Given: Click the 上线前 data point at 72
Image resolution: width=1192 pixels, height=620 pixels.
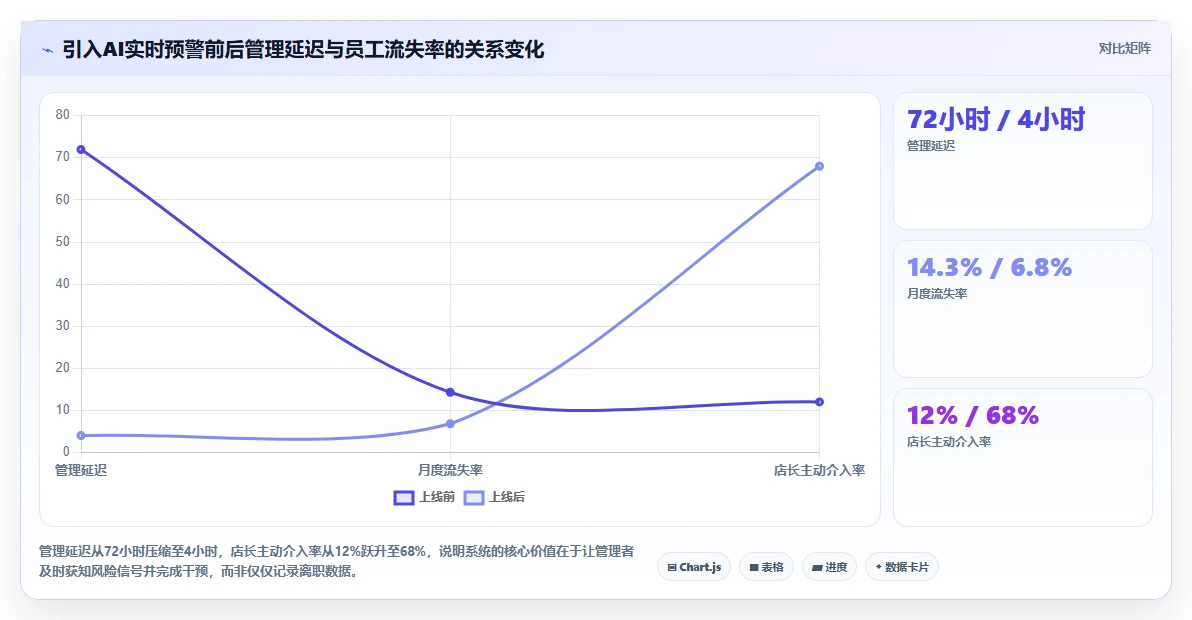Looking at the screenshot, I should point(81,150).
